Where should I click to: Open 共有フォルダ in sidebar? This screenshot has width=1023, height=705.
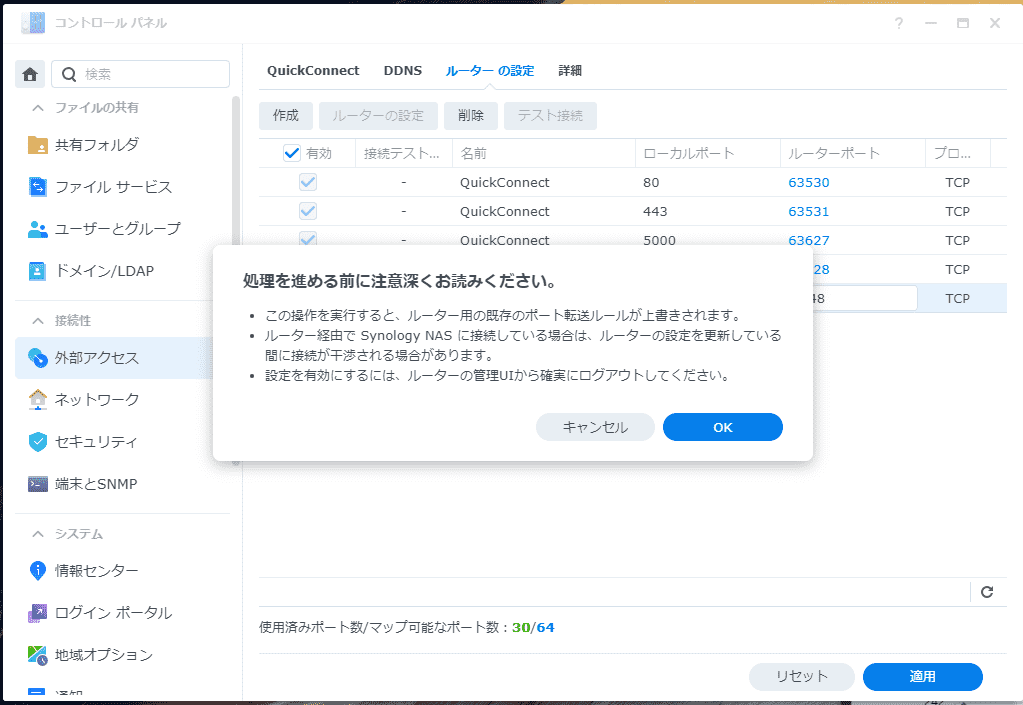(123, 145)
